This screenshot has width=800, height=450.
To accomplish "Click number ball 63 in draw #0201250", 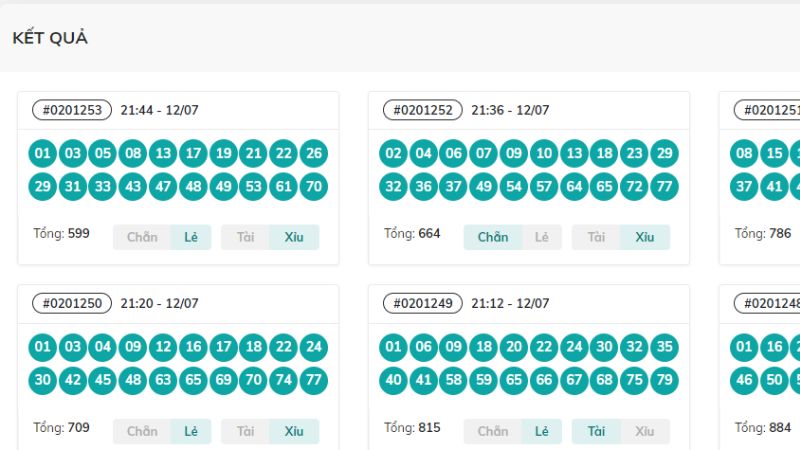I will 163,380.
